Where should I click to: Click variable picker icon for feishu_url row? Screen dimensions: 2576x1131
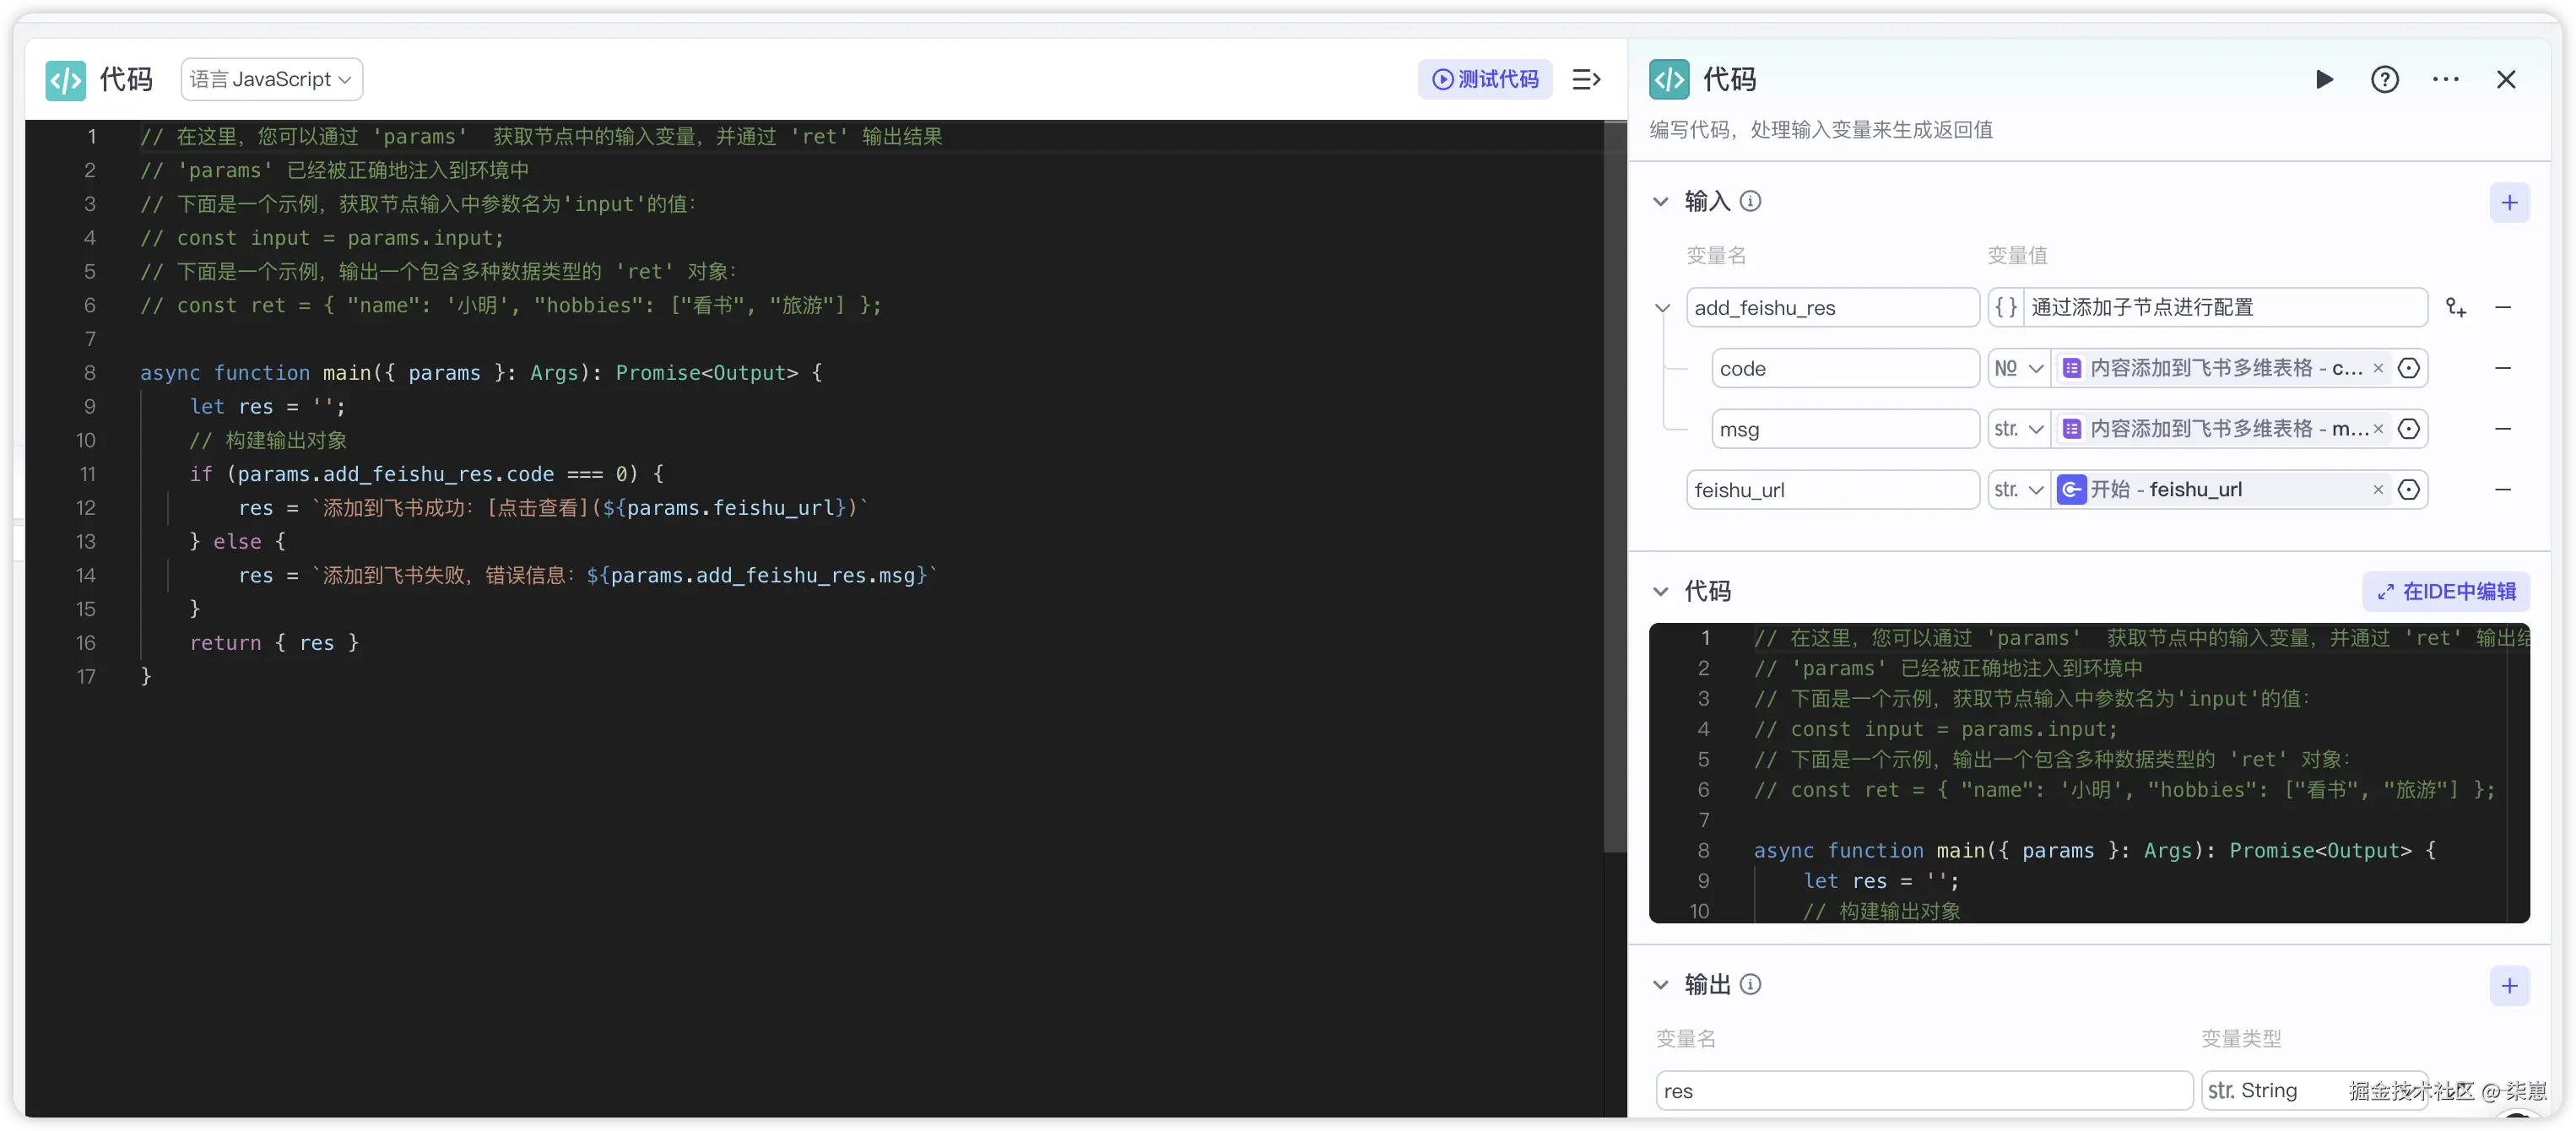2409,490
